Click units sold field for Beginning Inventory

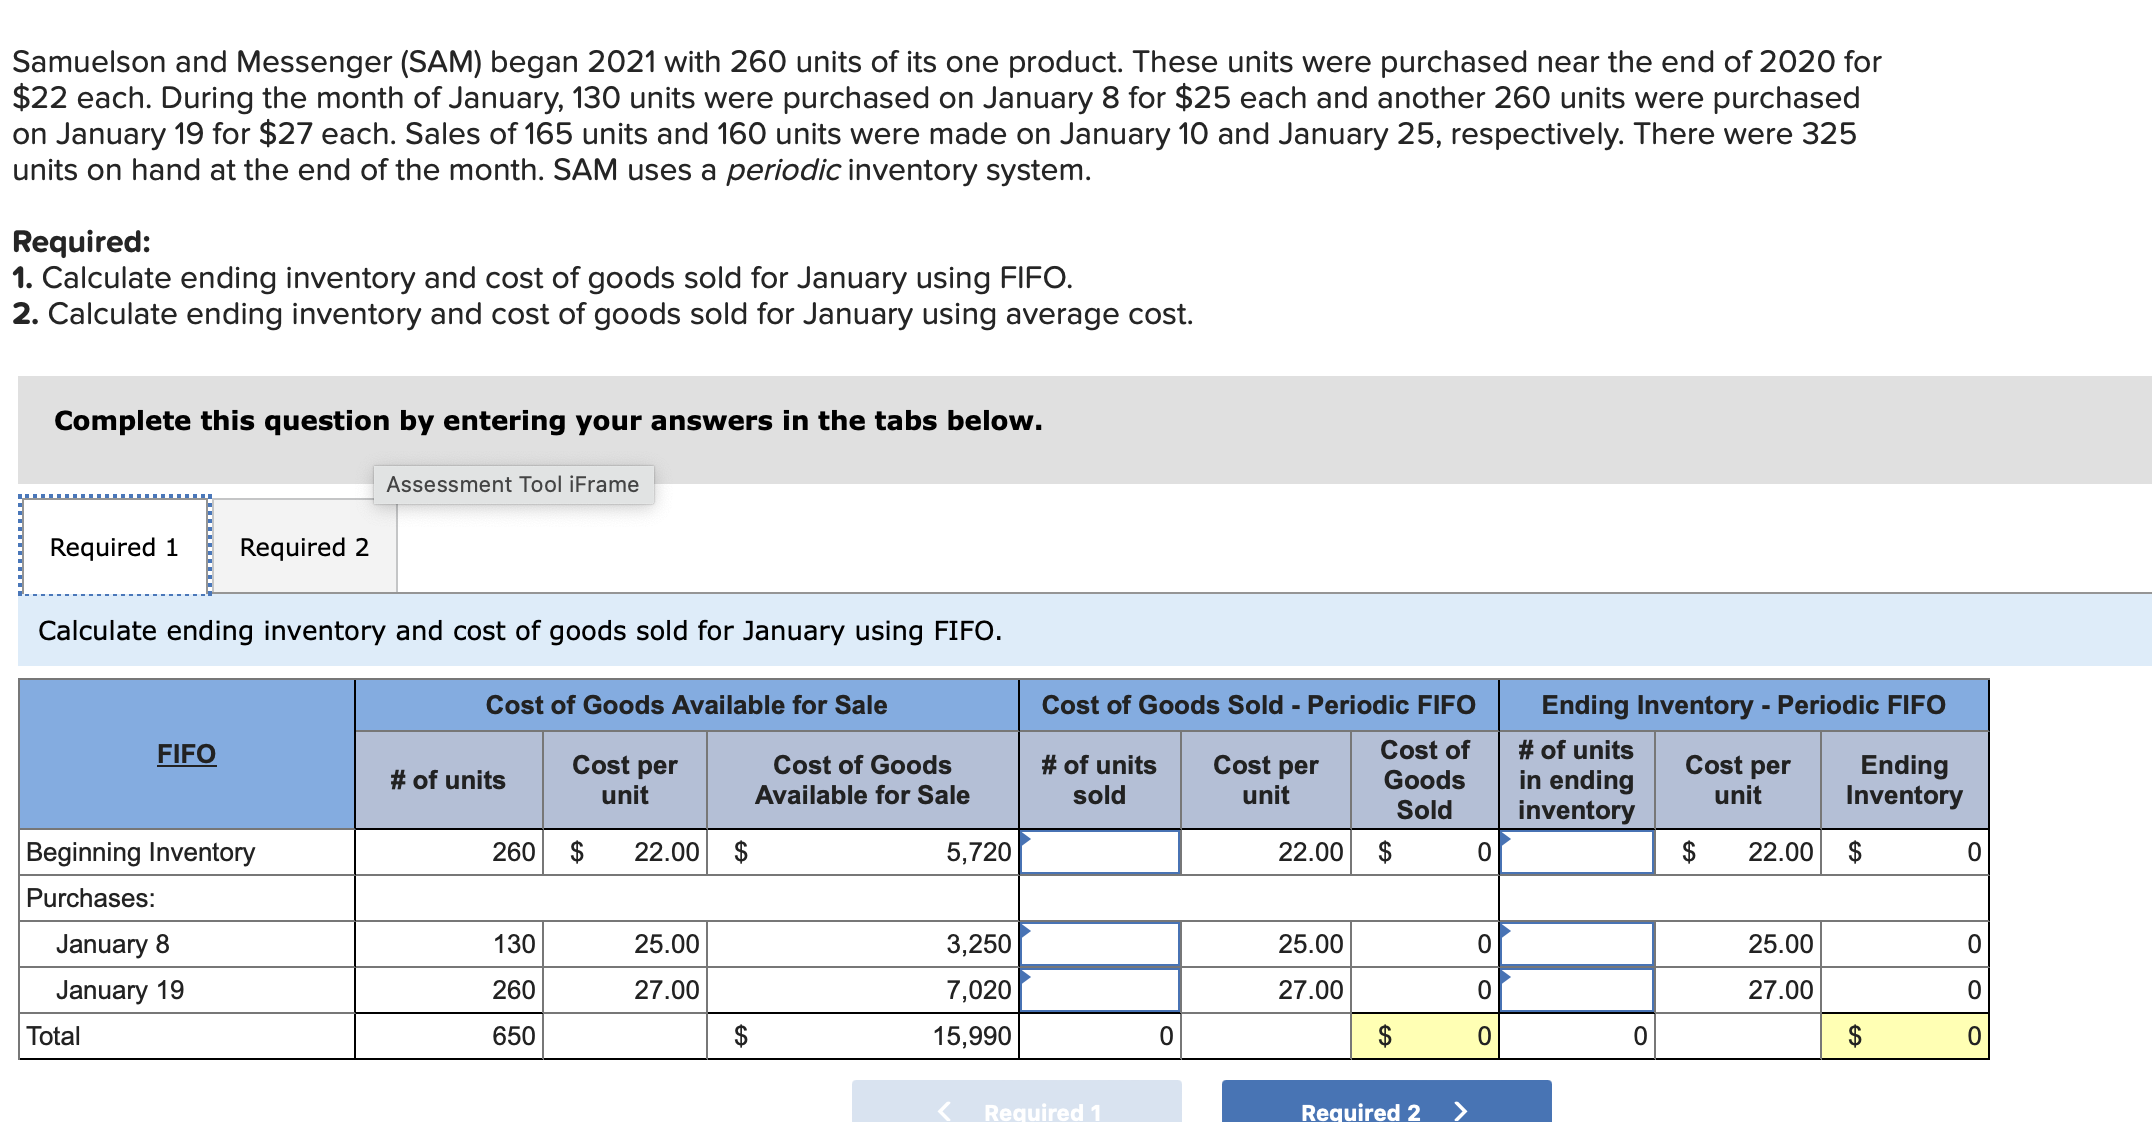(1100, 852)
